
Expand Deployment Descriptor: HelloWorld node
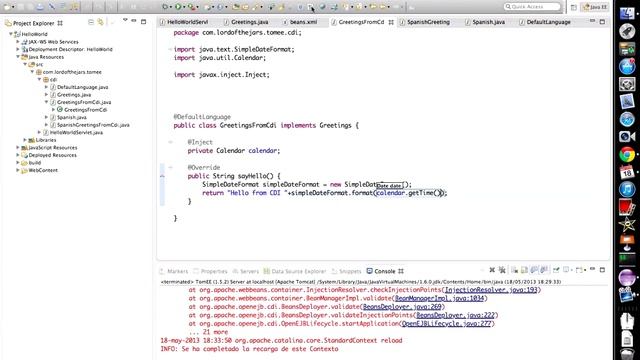pyautogui.click(x=18, y=49)
